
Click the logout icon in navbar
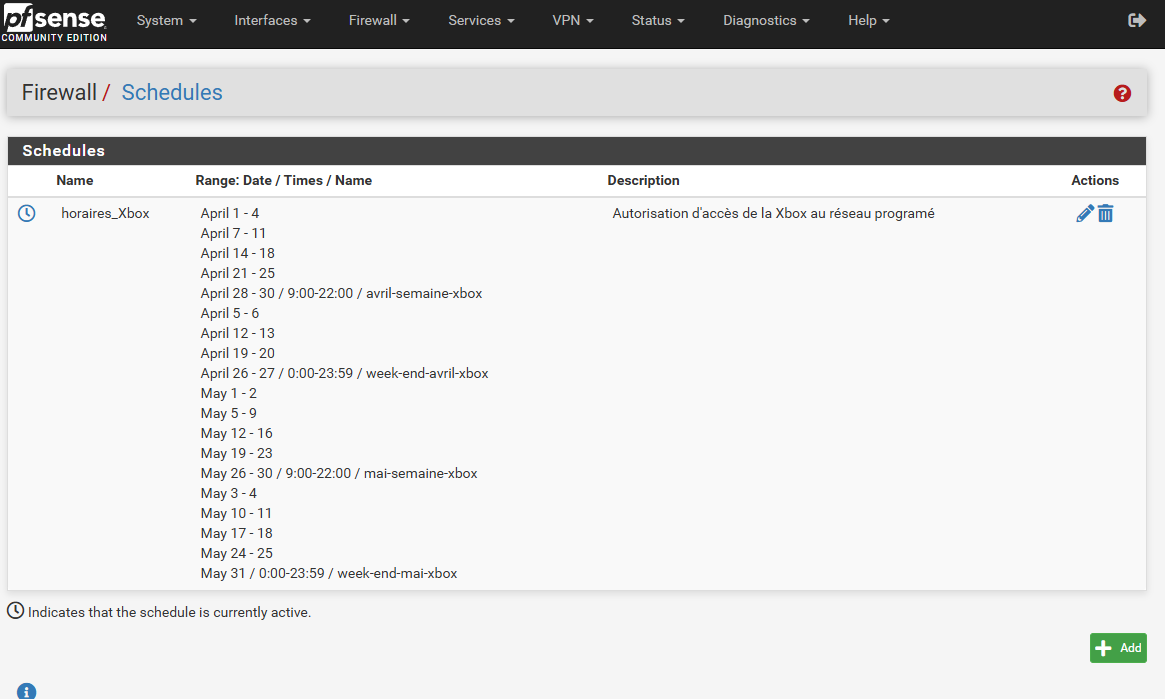click(x=1136, y=20)
